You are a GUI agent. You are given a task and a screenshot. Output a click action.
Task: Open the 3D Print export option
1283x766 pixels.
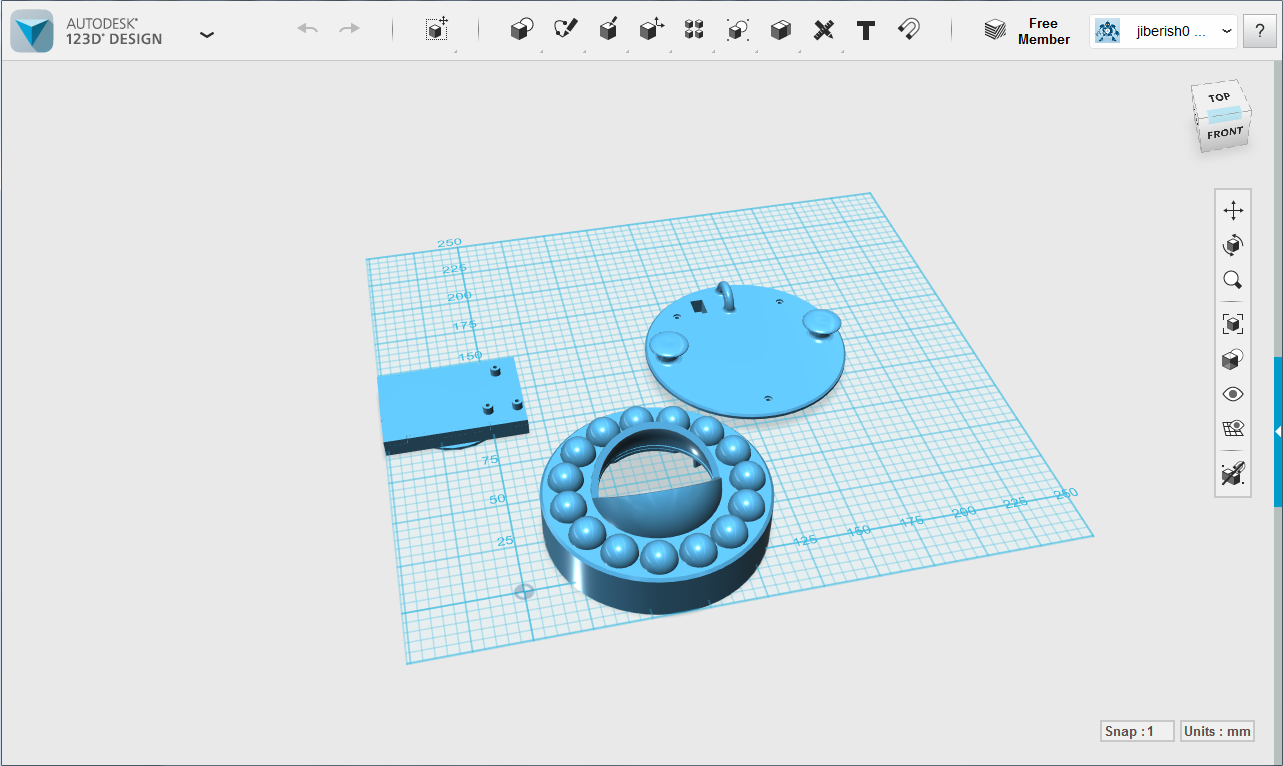pos(995,30)
